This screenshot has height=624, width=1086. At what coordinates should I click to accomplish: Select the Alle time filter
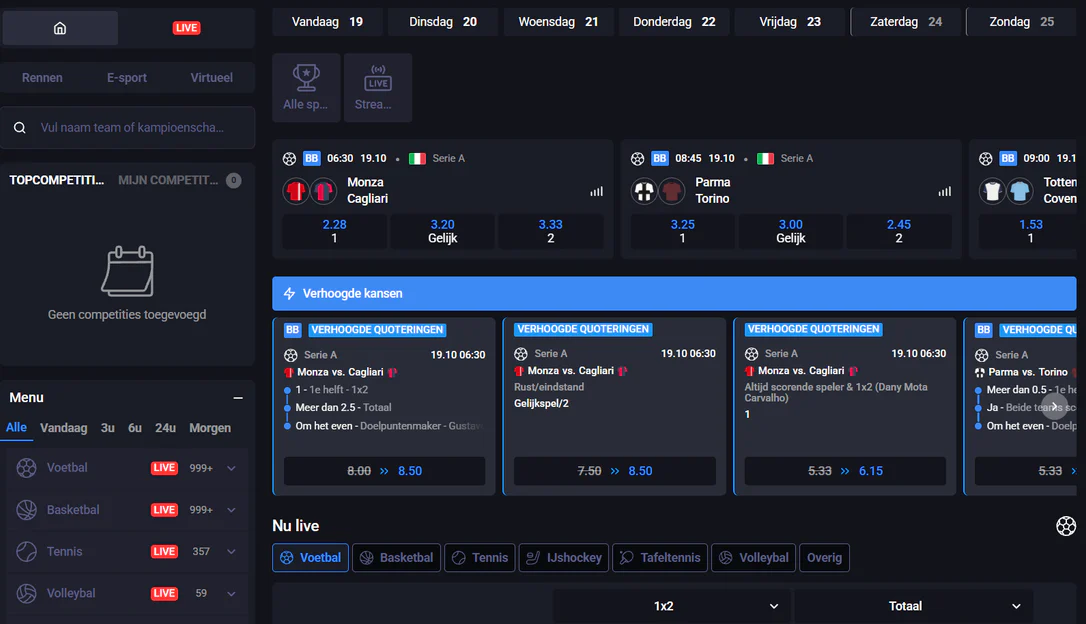(x=17, y=428)
